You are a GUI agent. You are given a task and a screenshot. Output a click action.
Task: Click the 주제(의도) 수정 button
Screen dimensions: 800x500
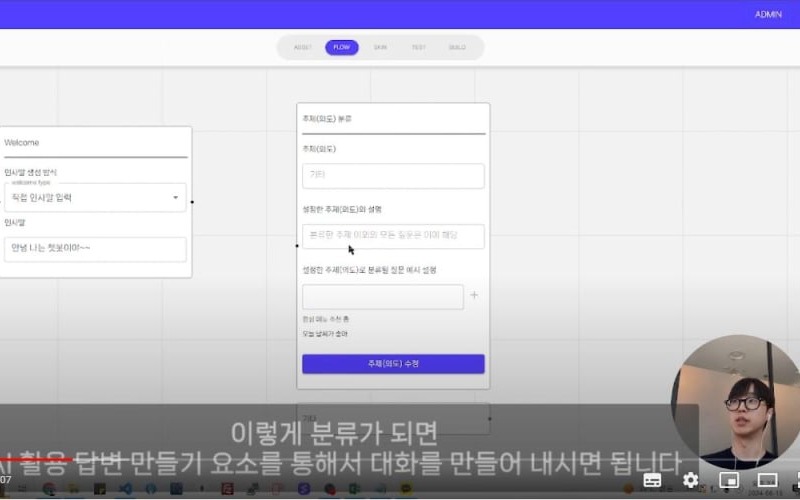coord(393,364)
